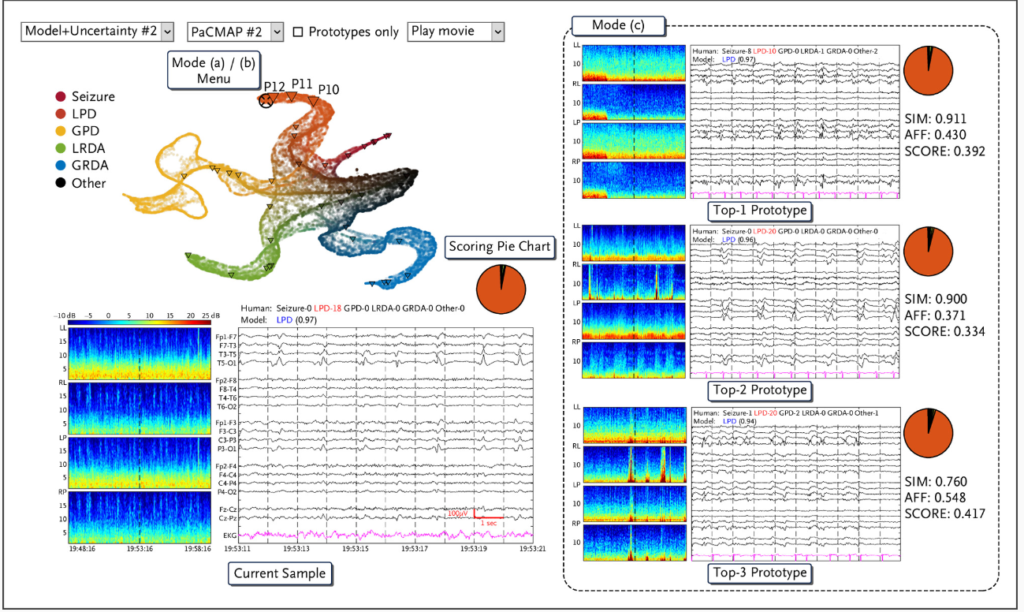1024x612 pixels.
Task: Click the current sample scoring pie chart
Action: pos(500,290)
